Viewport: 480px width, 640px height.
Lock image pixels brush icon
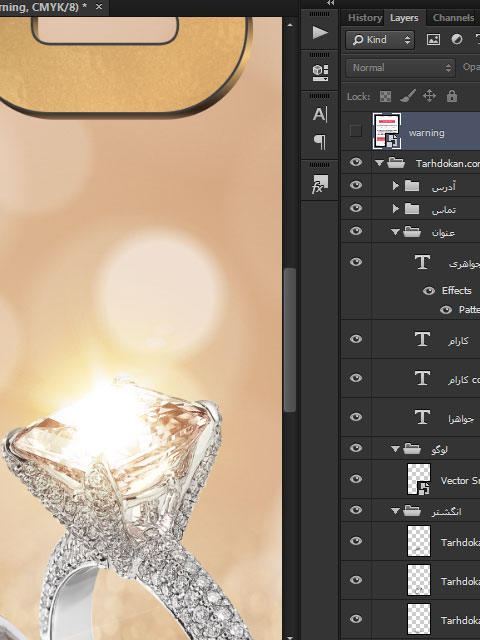point(408,96)
